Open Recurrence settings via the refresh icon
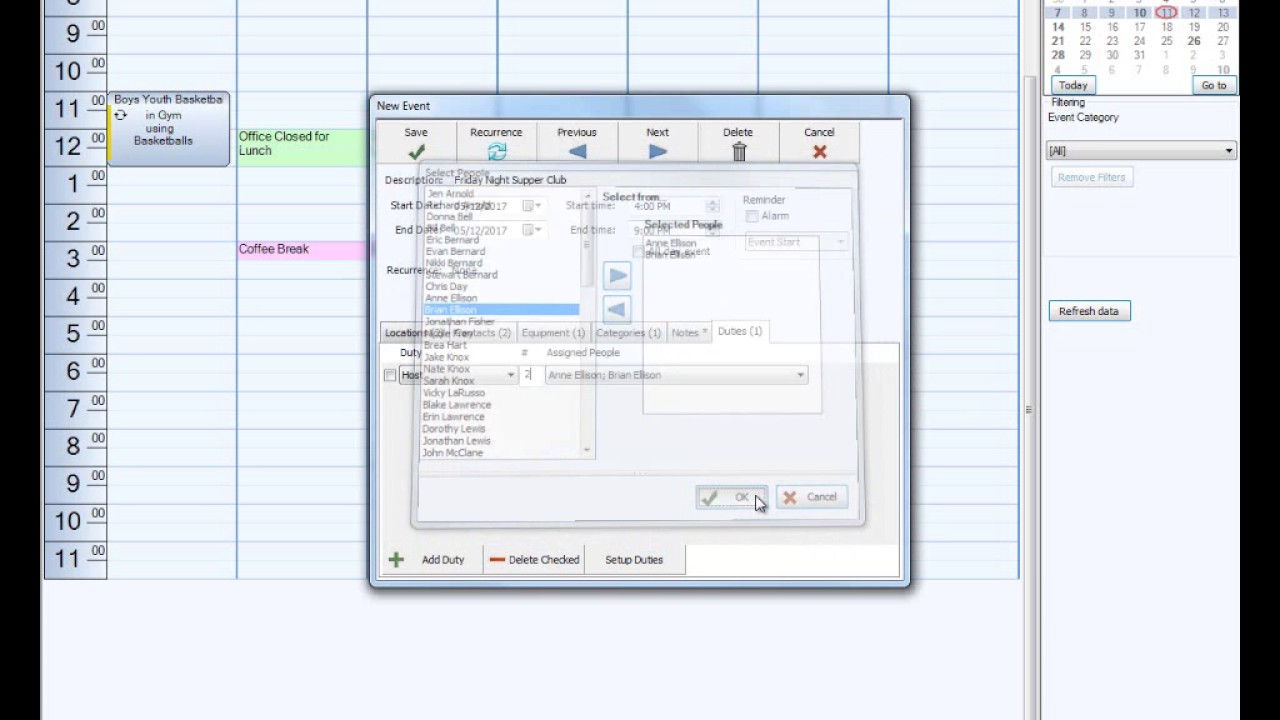The height and width of the screenshot is (720, 1280). click(x=496, y=151)
